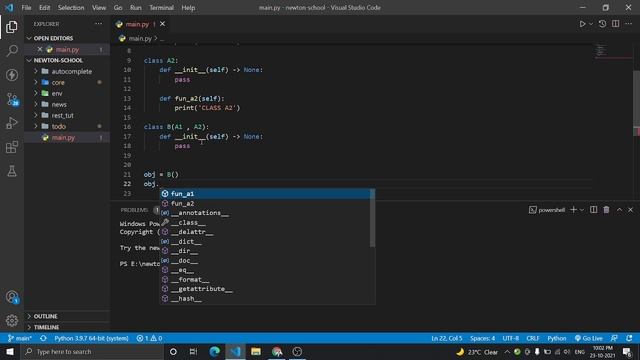Split the editor right
The width and height of the screenshot is (640, 360).
[x=616, y=24]
